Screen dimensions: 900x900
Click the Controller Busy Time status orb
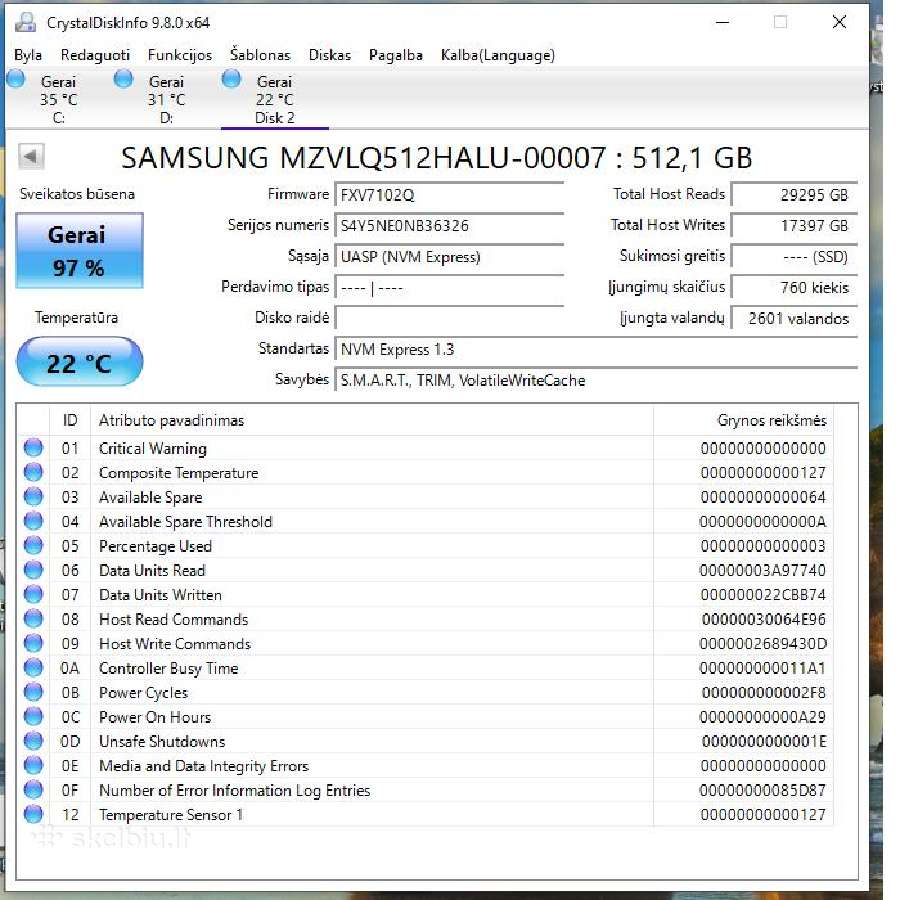pos(33,668)
